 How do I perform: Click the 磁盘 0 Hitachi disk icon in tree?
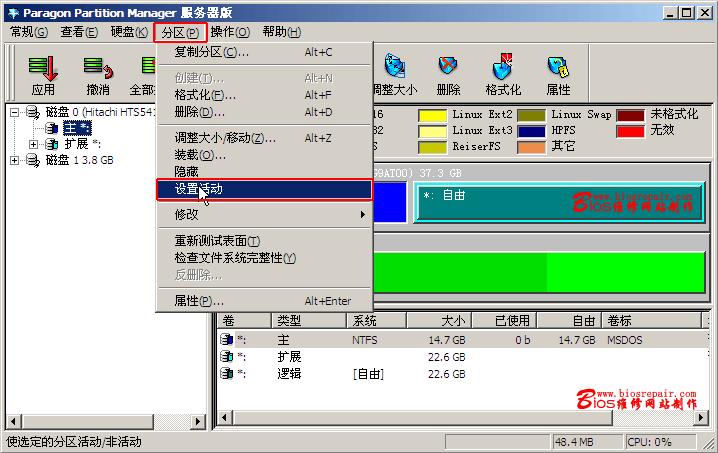pyautogui.click(x=33, y=112)
